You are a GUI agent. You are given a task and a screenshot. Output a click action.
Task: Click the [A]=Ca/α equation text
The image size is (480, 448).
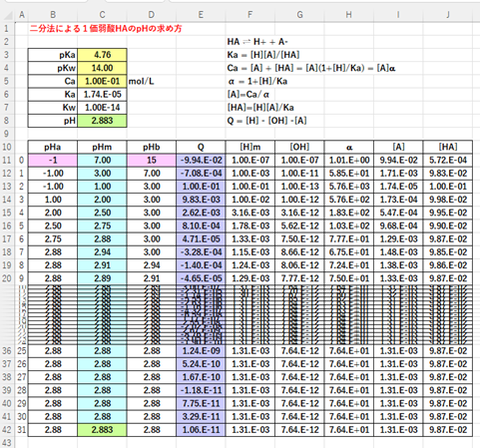248,94
